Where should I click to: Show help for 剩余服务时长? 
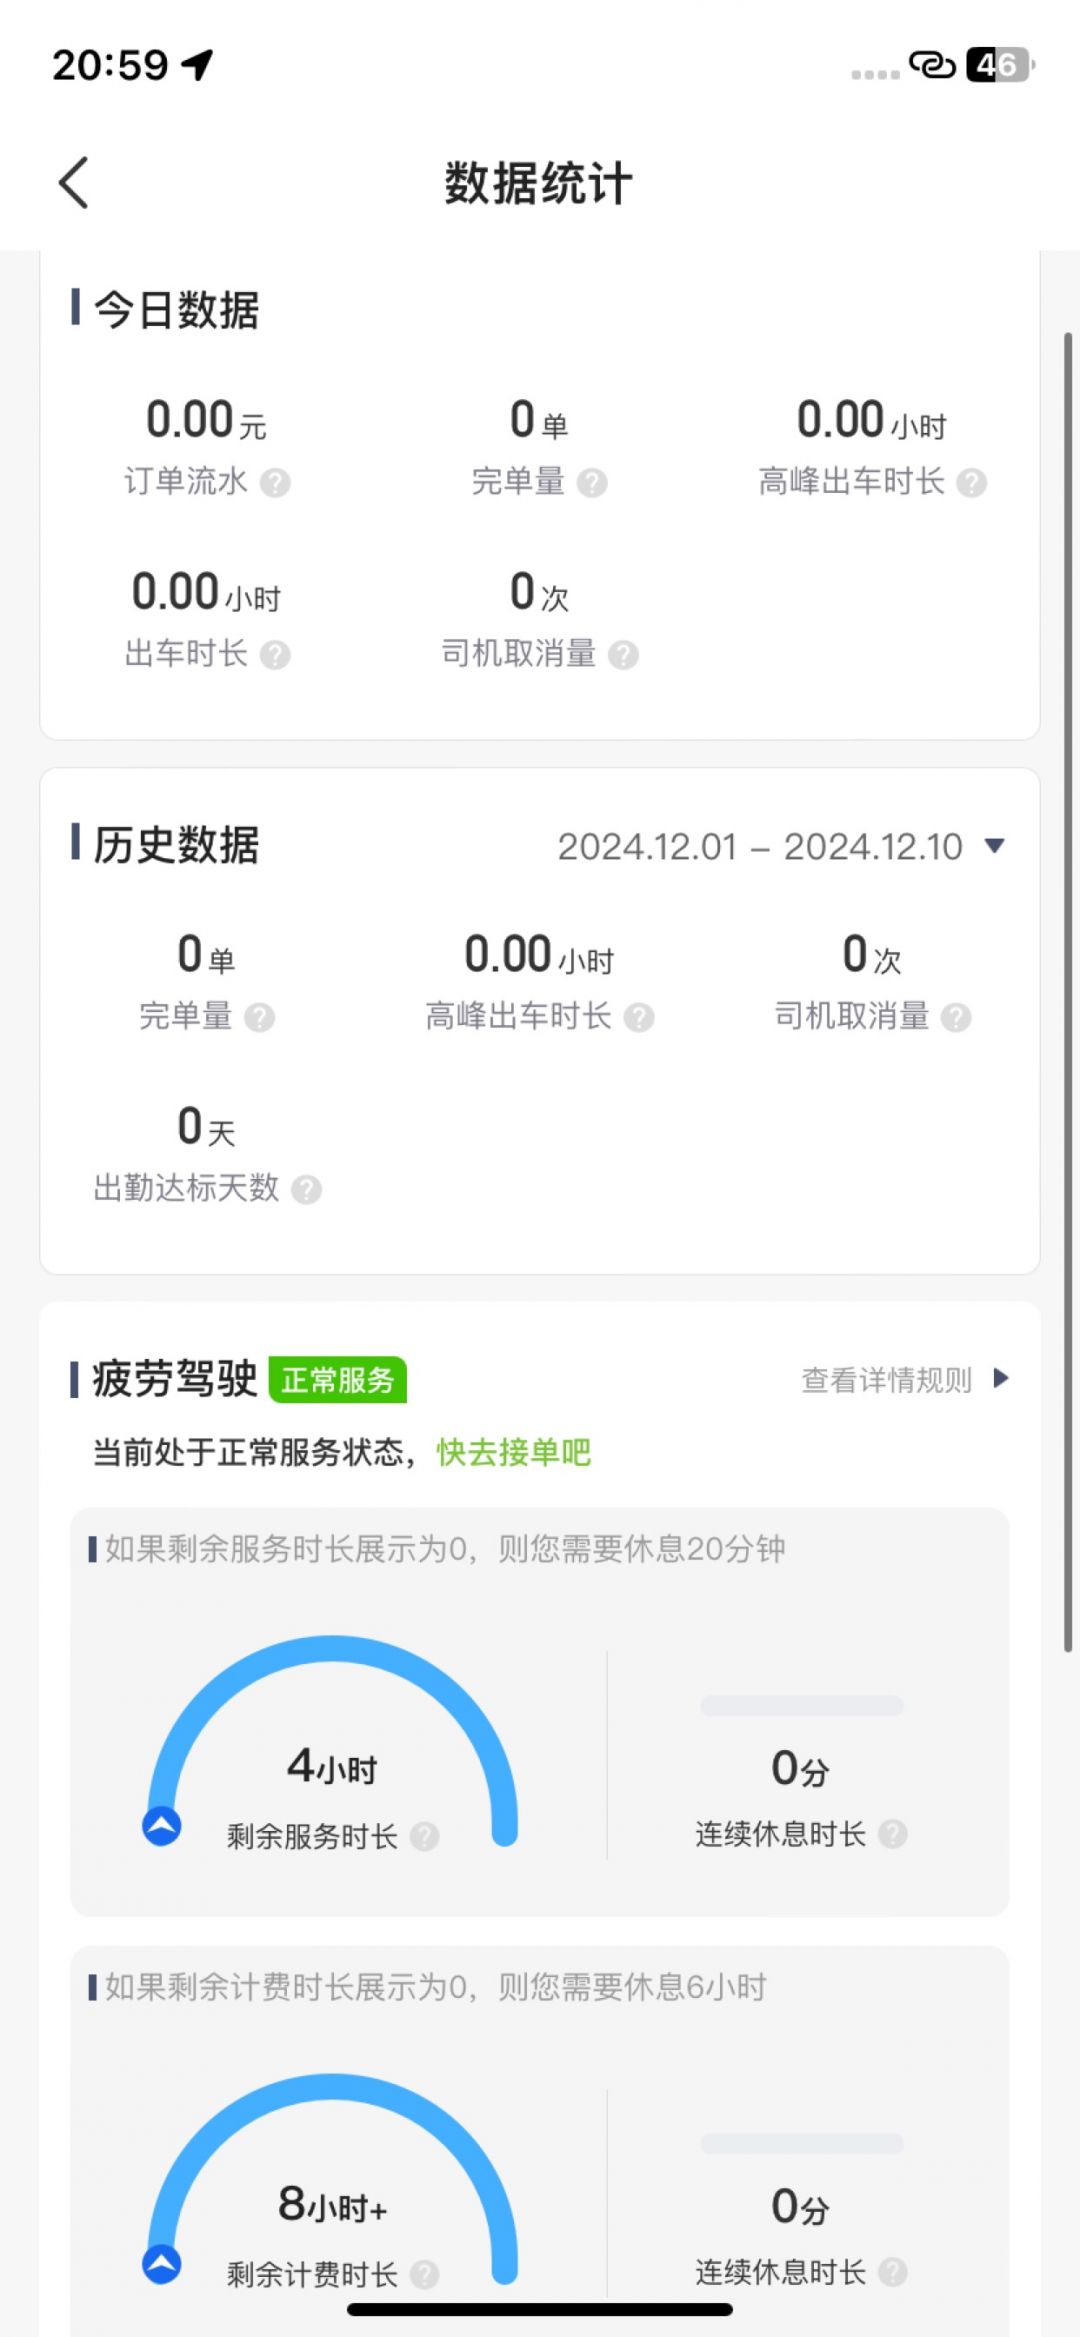point(424,1837)
